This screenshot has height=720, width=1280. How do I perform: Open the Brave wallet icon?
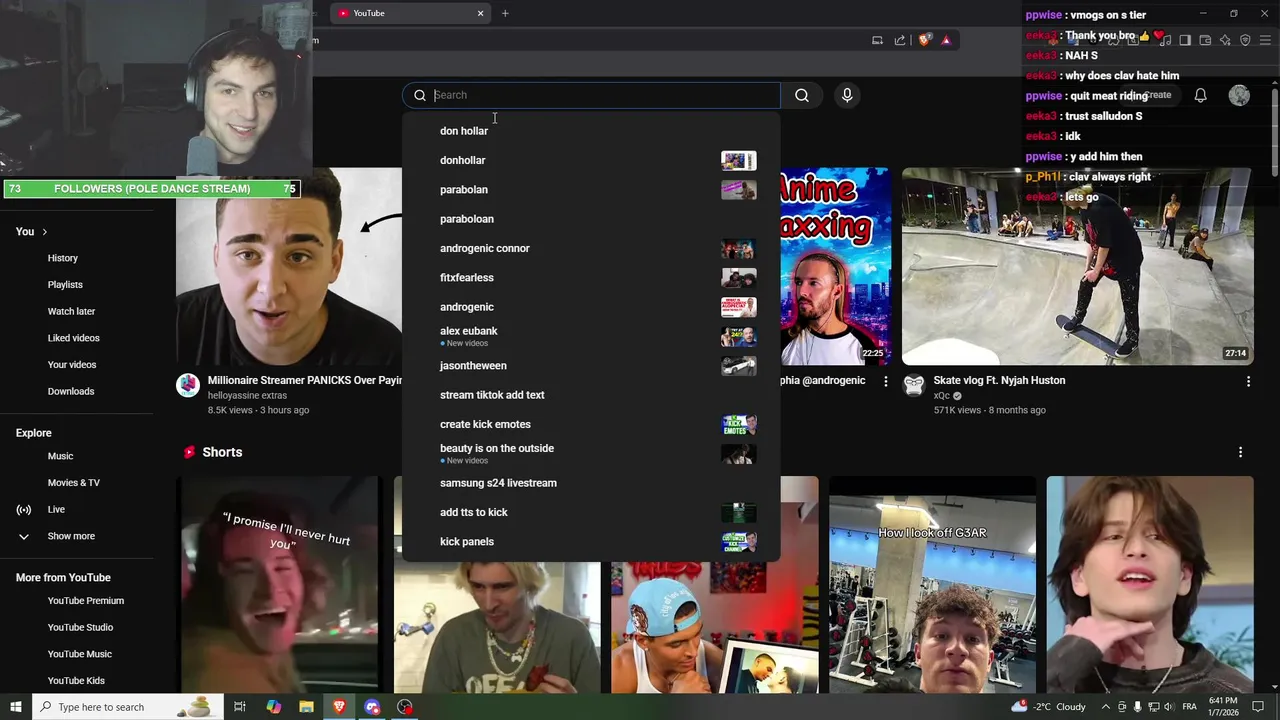[1205, 40]
